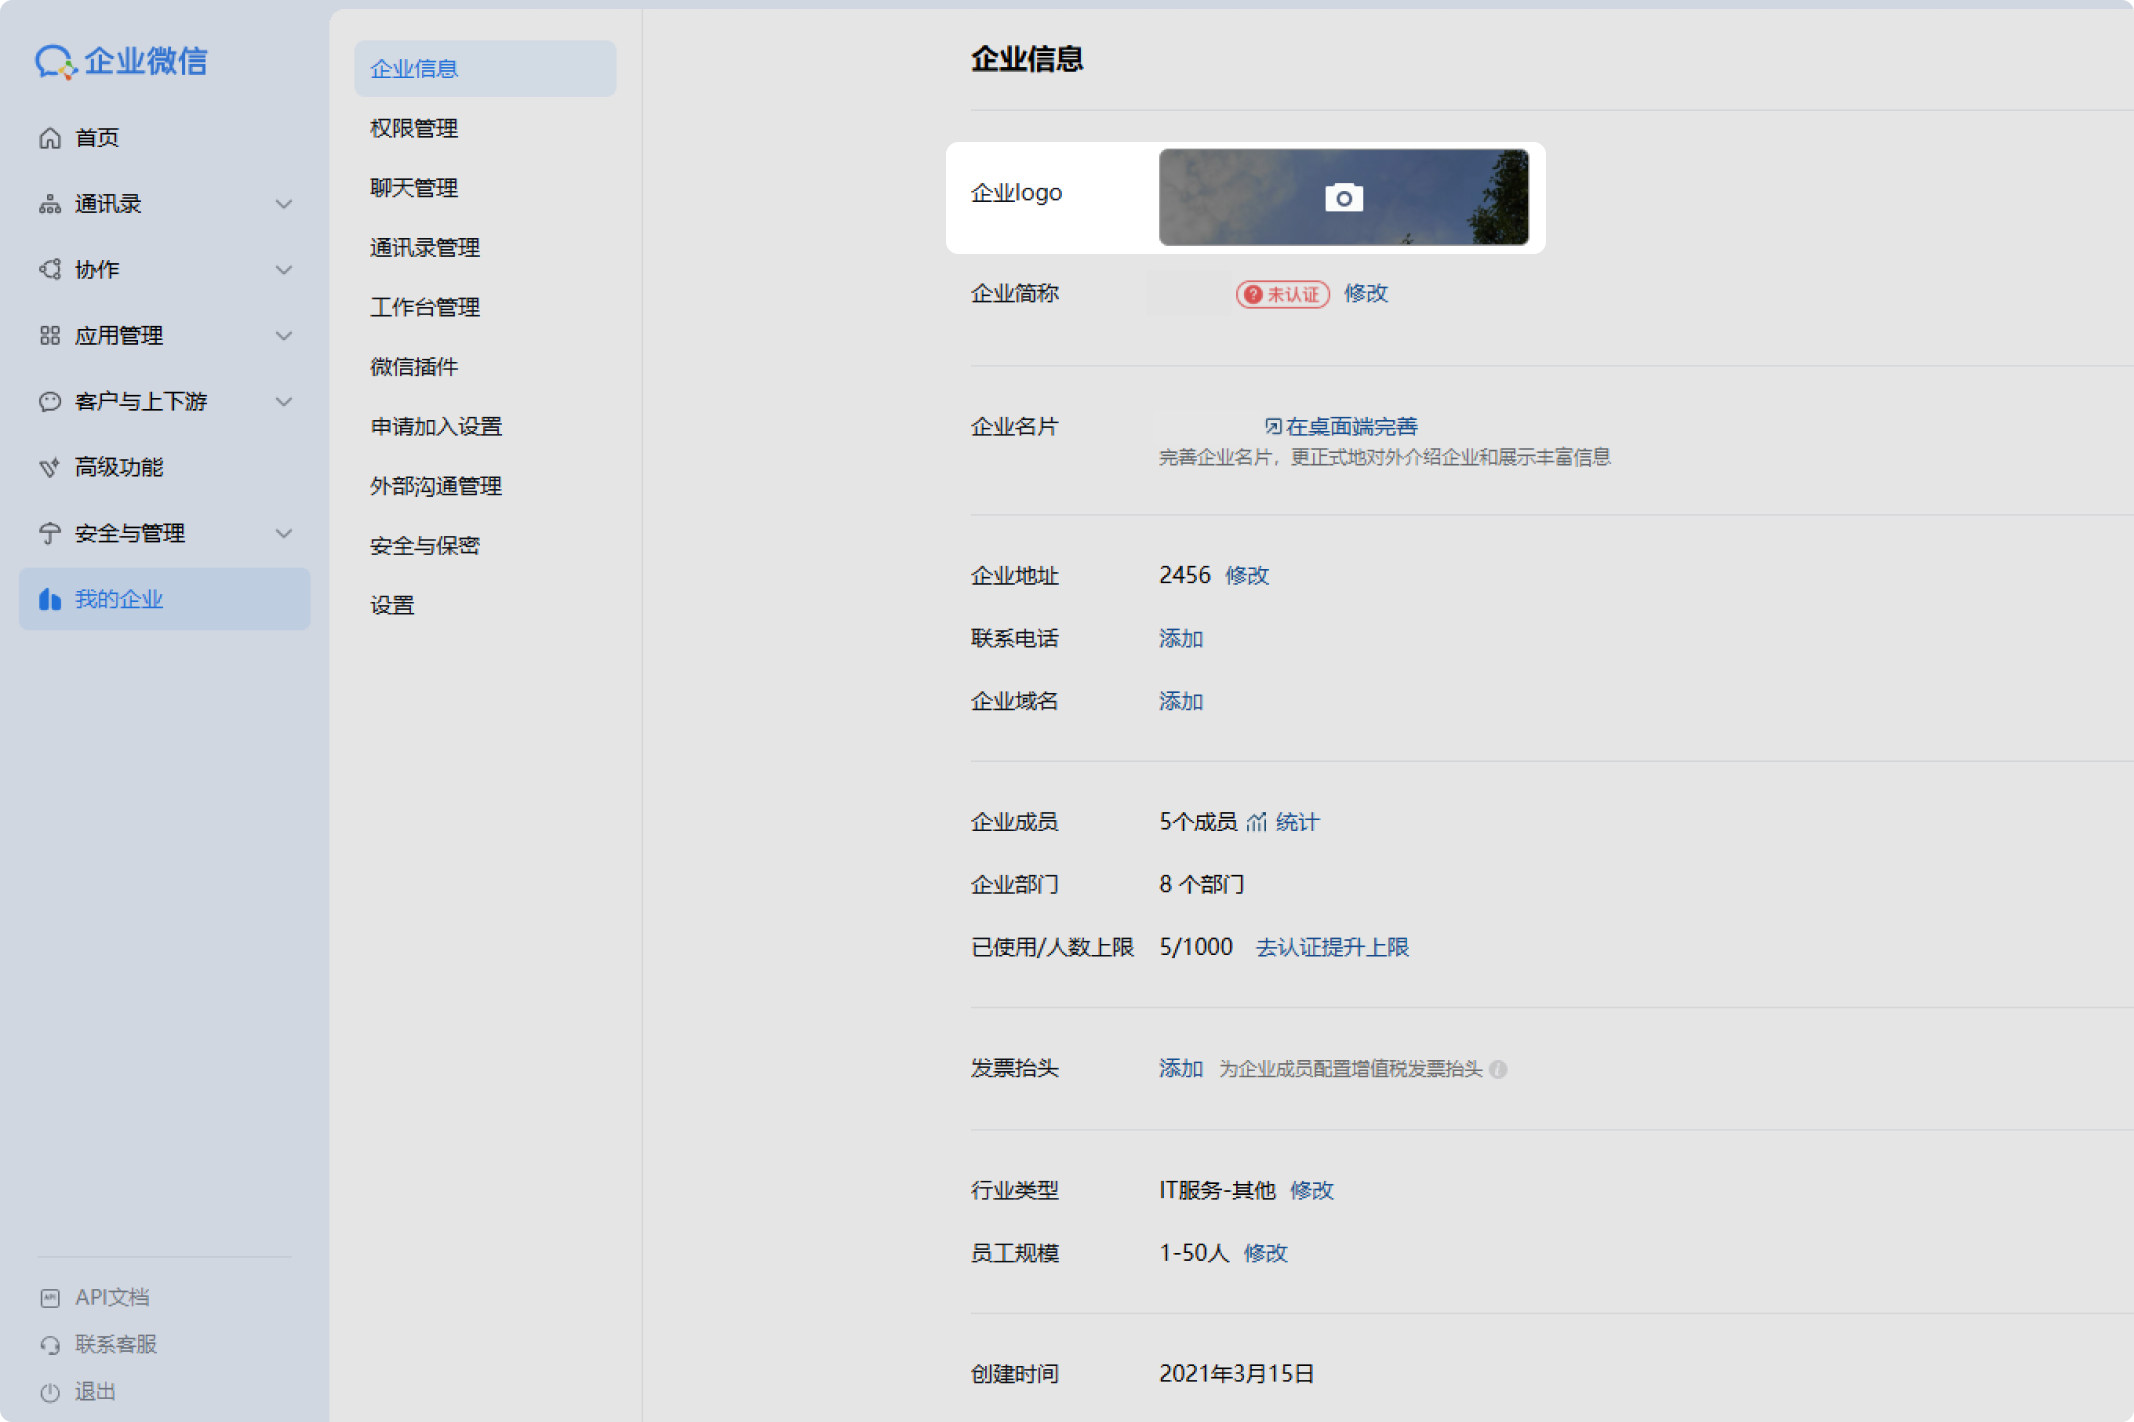The height and width of the screenshot is (1422, 2134).
Task: Click the 退出 power icon
Action: pos(50,1392)
